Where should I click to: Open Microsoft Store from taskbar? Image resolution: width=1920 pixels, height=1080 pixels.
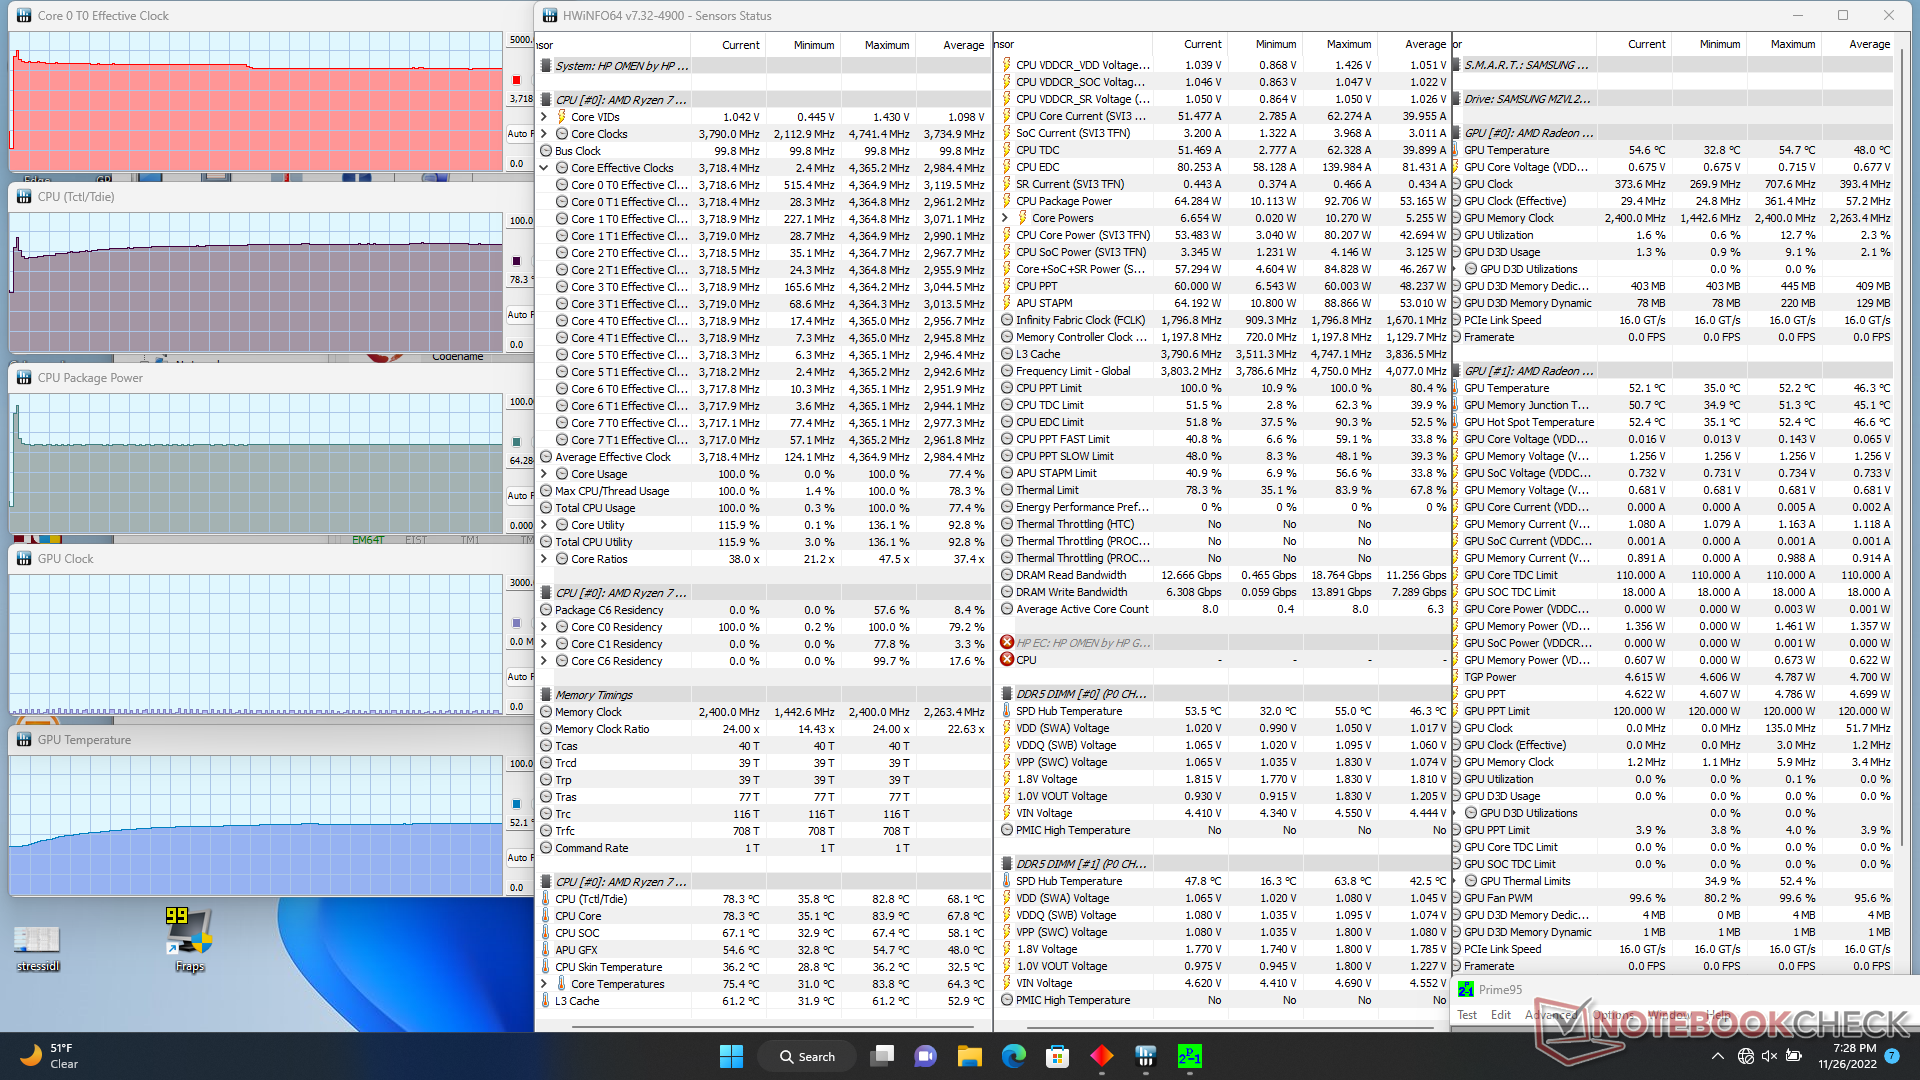point(1057,1056)
